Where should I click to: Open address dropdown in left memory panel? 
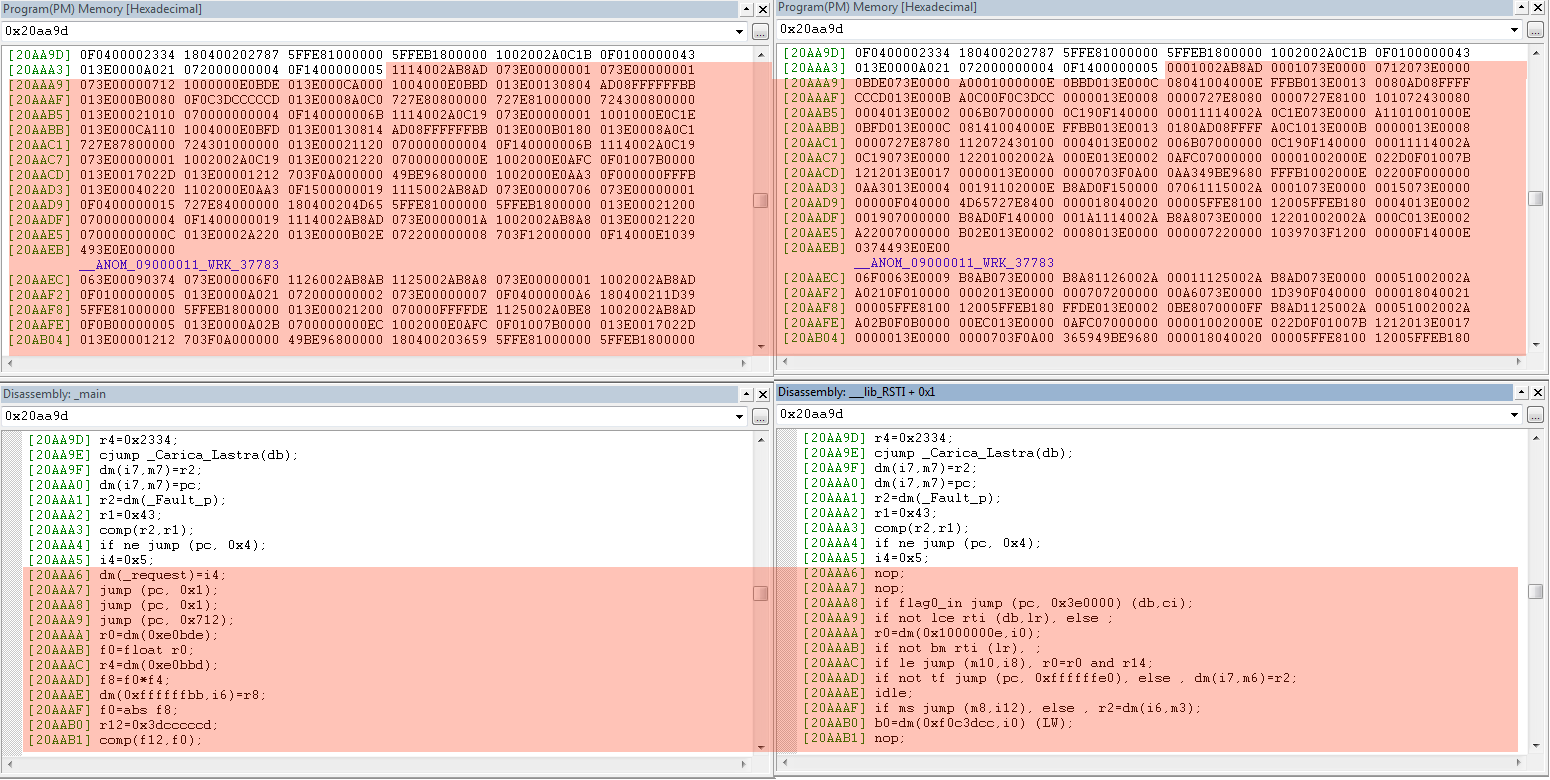point(740,31)
